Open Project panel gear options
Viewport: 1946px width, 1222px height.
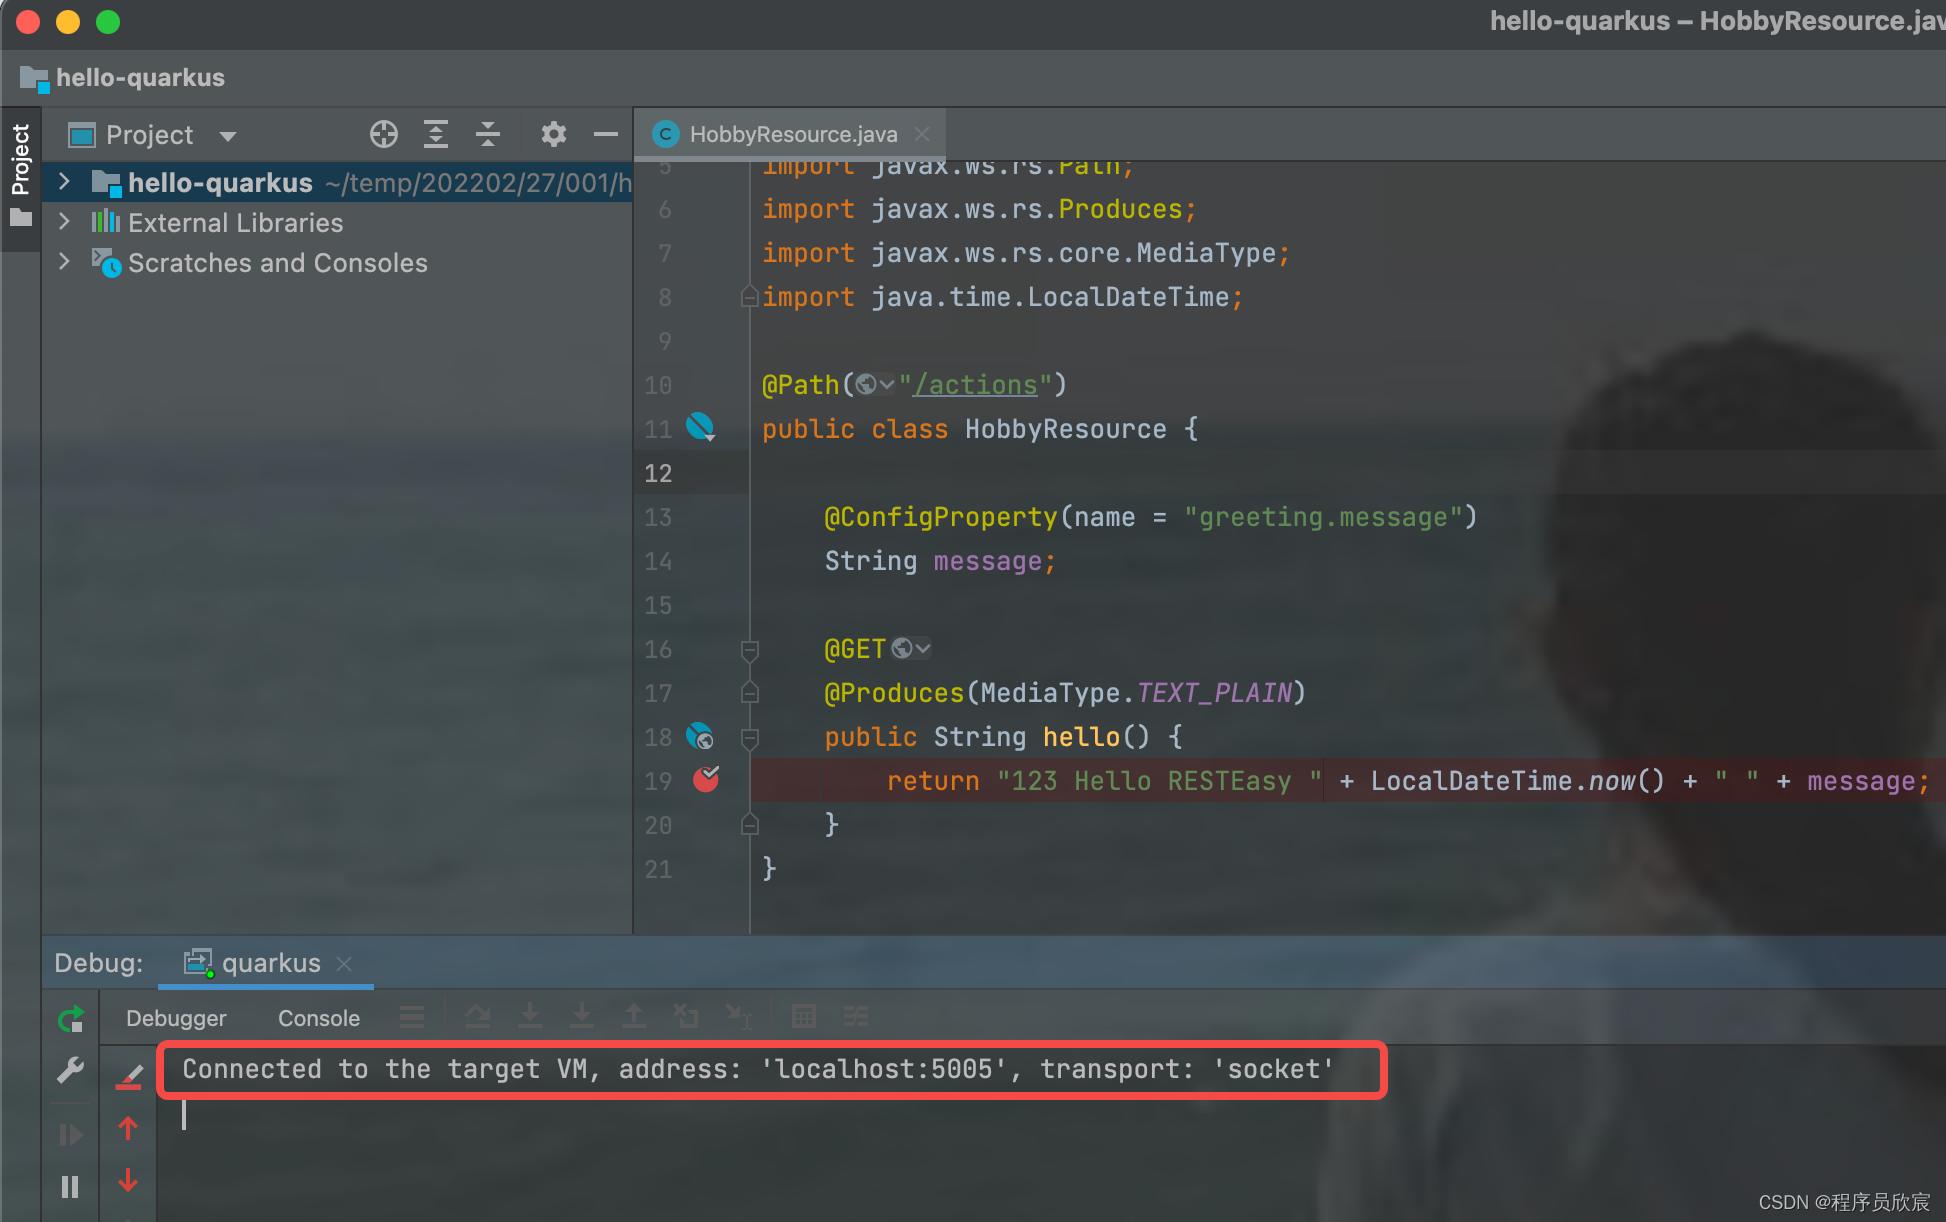coord(553,134)
